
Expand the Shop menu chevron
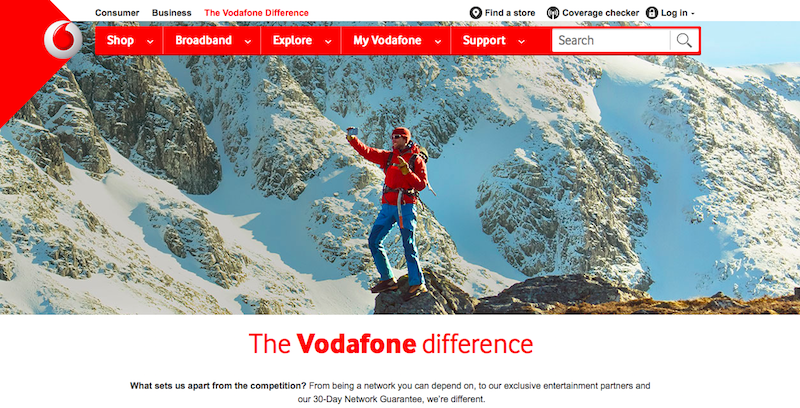click(x=150, y=42)
